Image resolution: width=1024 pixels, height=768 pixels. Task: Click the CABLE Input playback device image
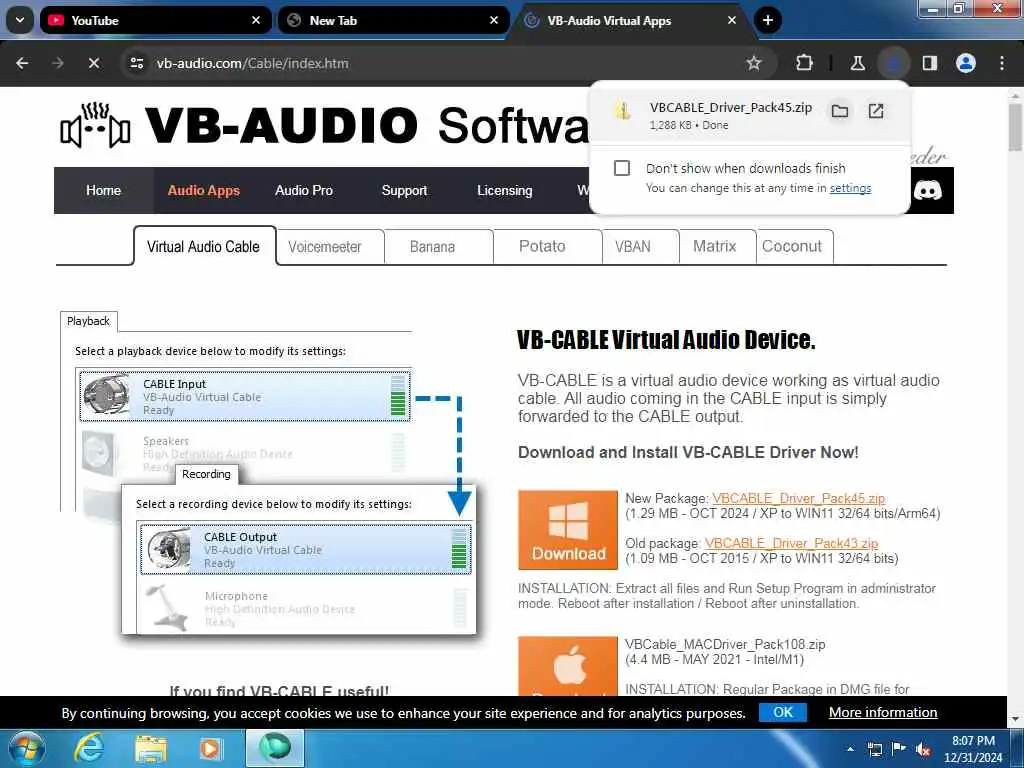click(106, 395)
